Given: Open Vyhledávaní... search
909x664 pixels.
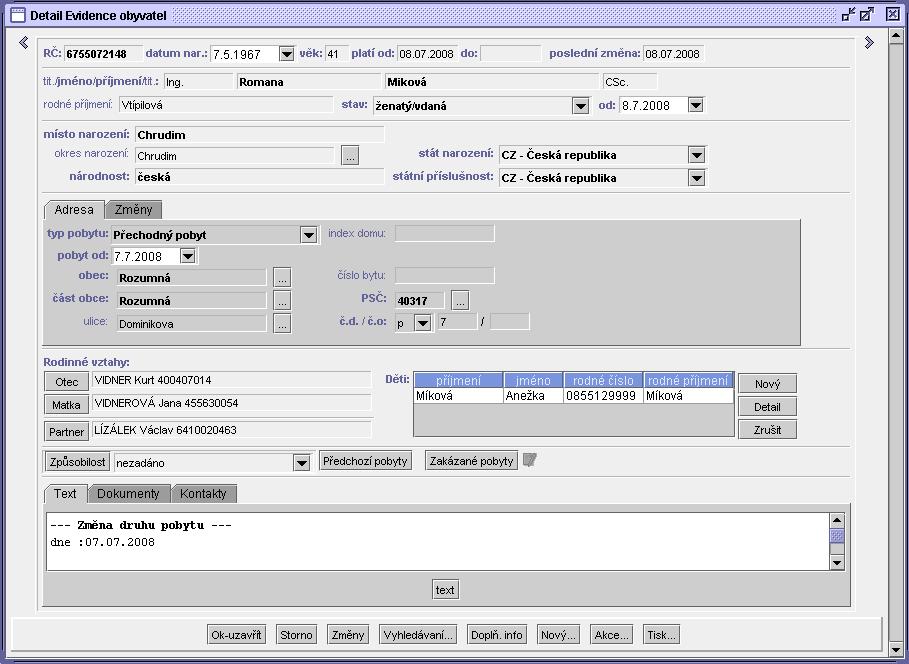Looking at the screenshot, I should coord(418,635).
